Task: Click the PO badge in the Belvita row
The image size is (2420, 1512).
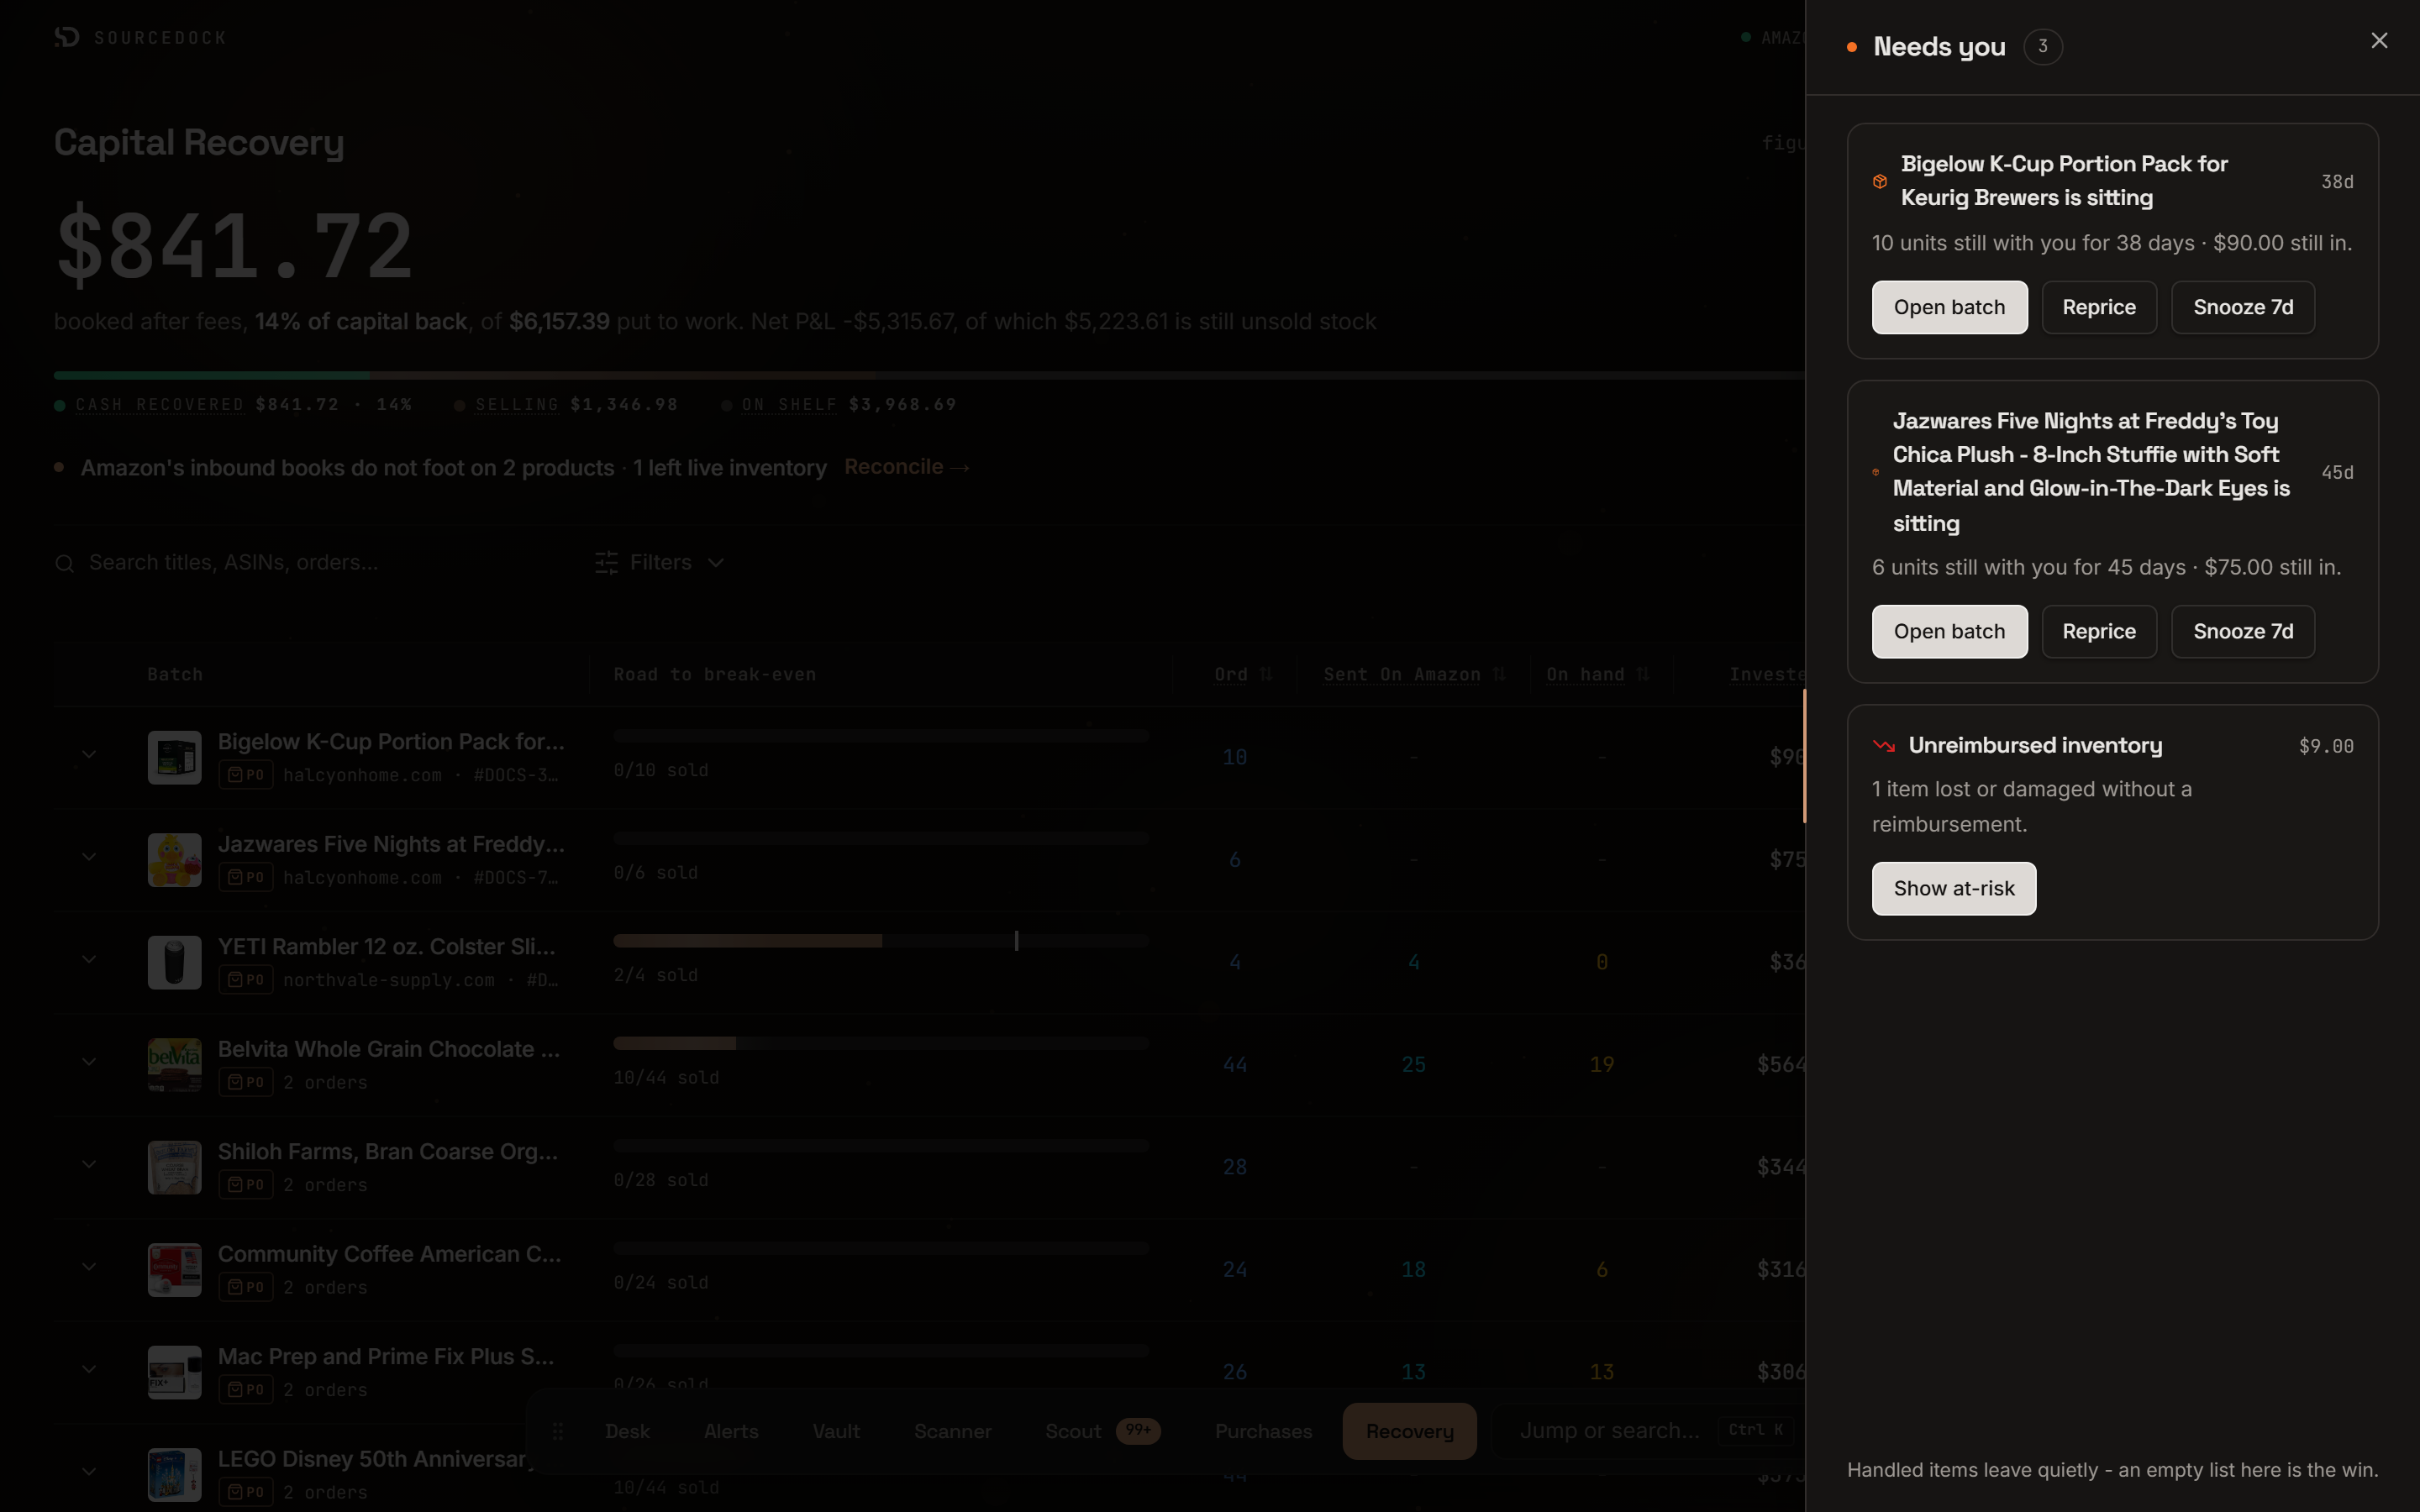Action: [x=246, y=1082]
